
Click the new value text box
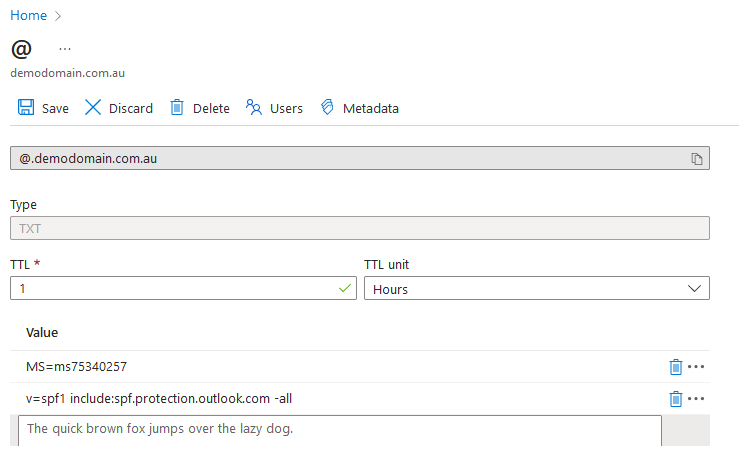coord(340,430)
